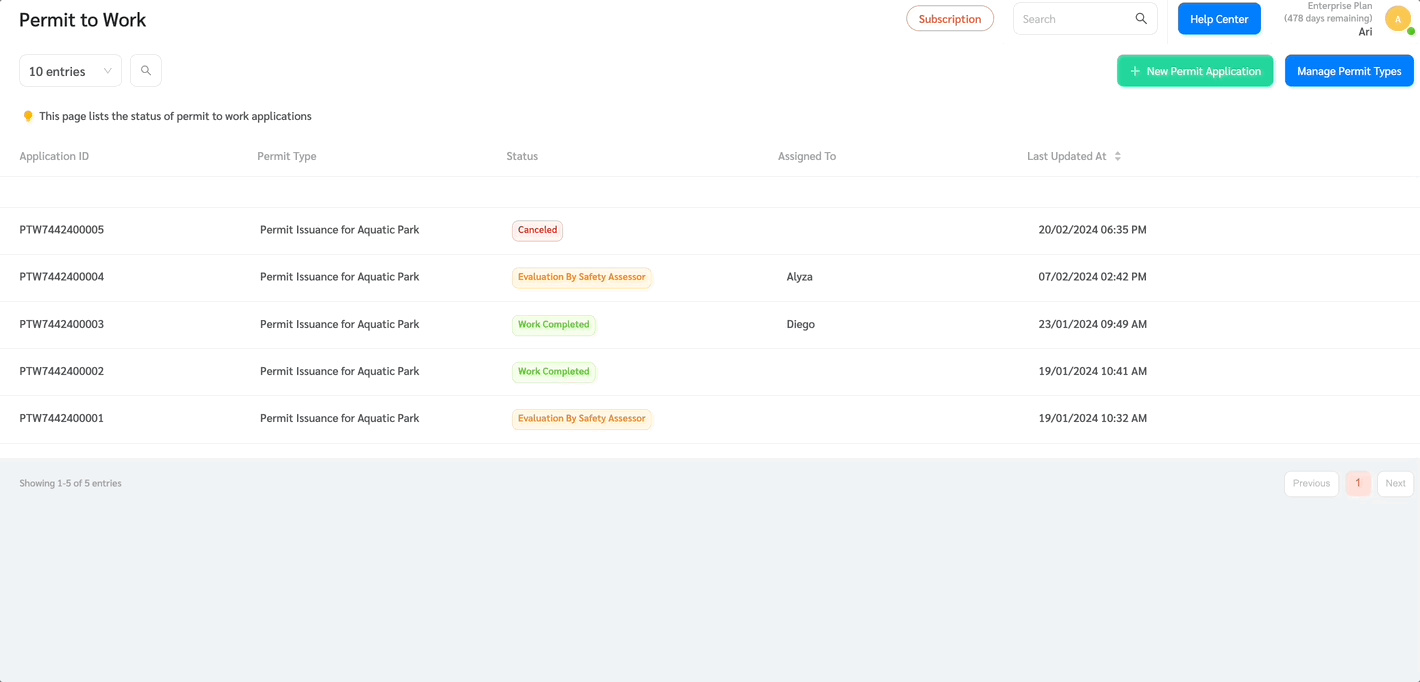Click the magnifier icon in the Search box
This screenshot has width=1420, height=682.
coord(1141,18)
